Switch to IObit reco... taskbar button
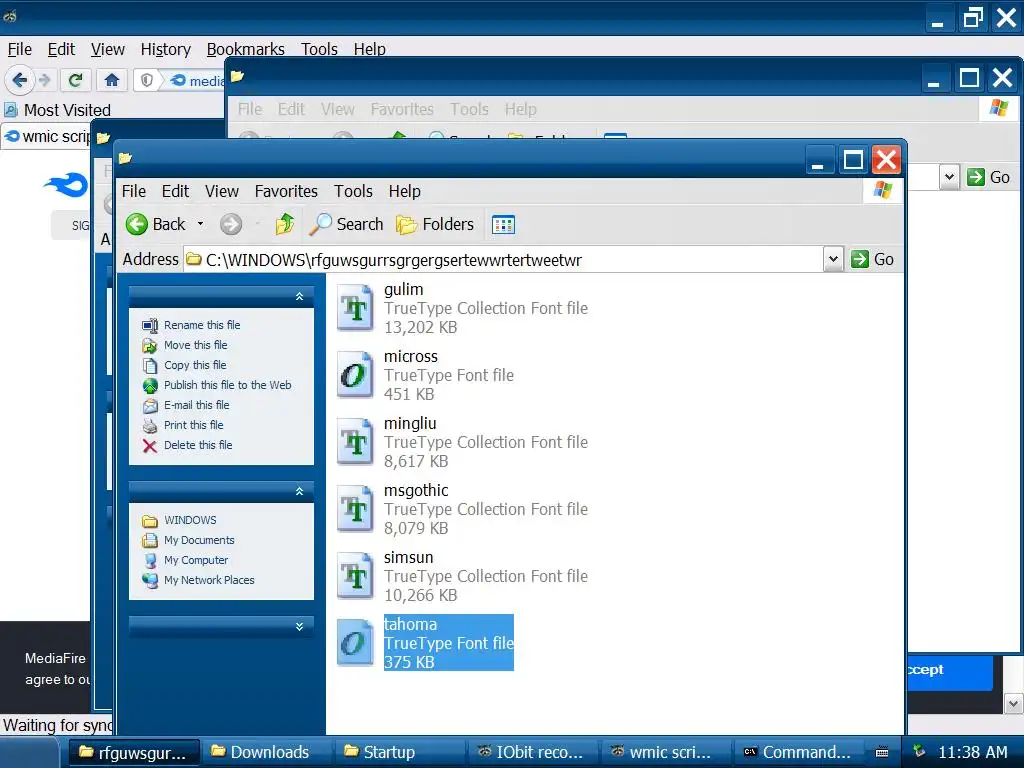Viewport: 1024px width, 768px height. coord(533,752)
